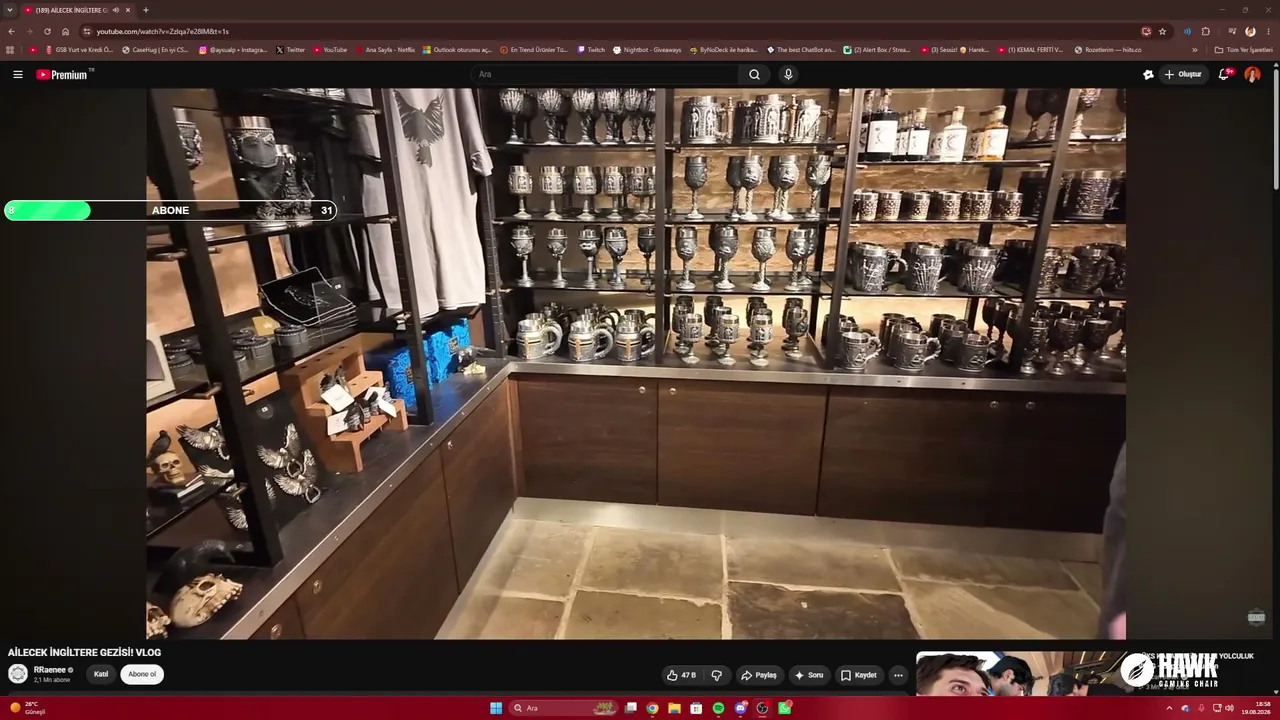Open the browser home page icon
The height and width of the screenshot is (720, 1280).
(65, 31)
